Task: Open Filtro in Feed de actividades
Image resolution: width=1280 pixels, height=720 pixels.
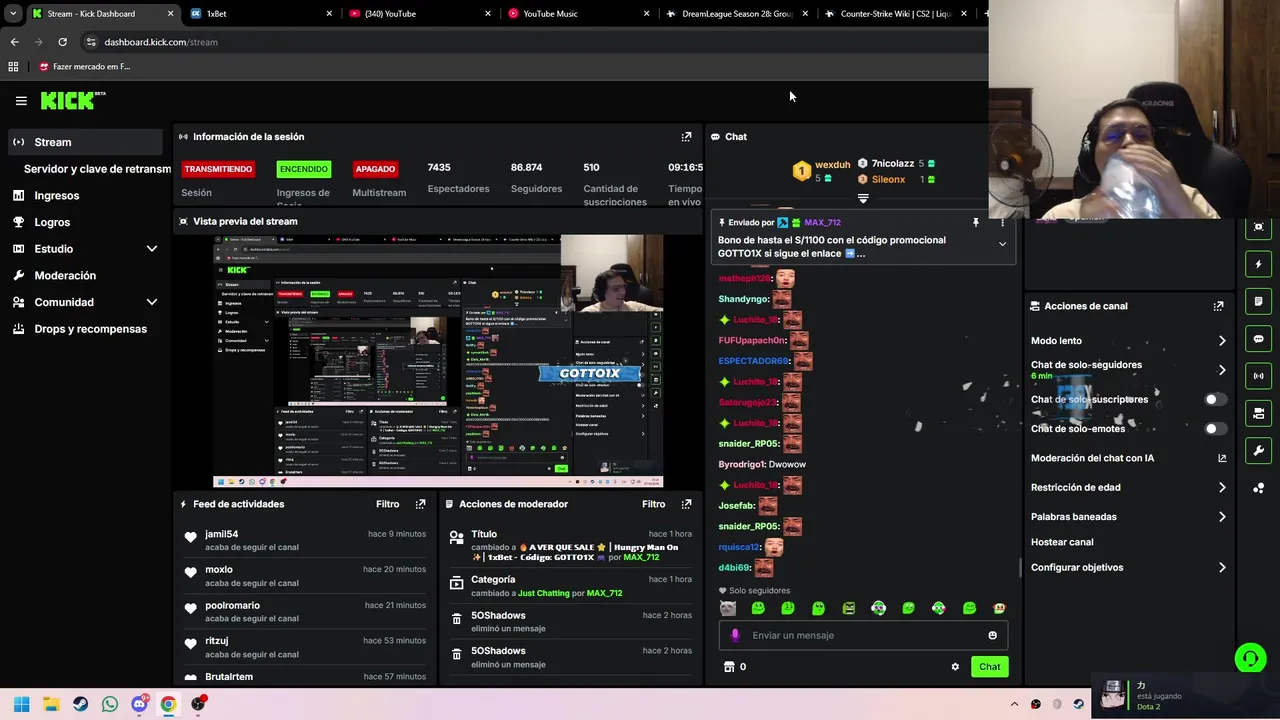Action: (x=387, y=504)
